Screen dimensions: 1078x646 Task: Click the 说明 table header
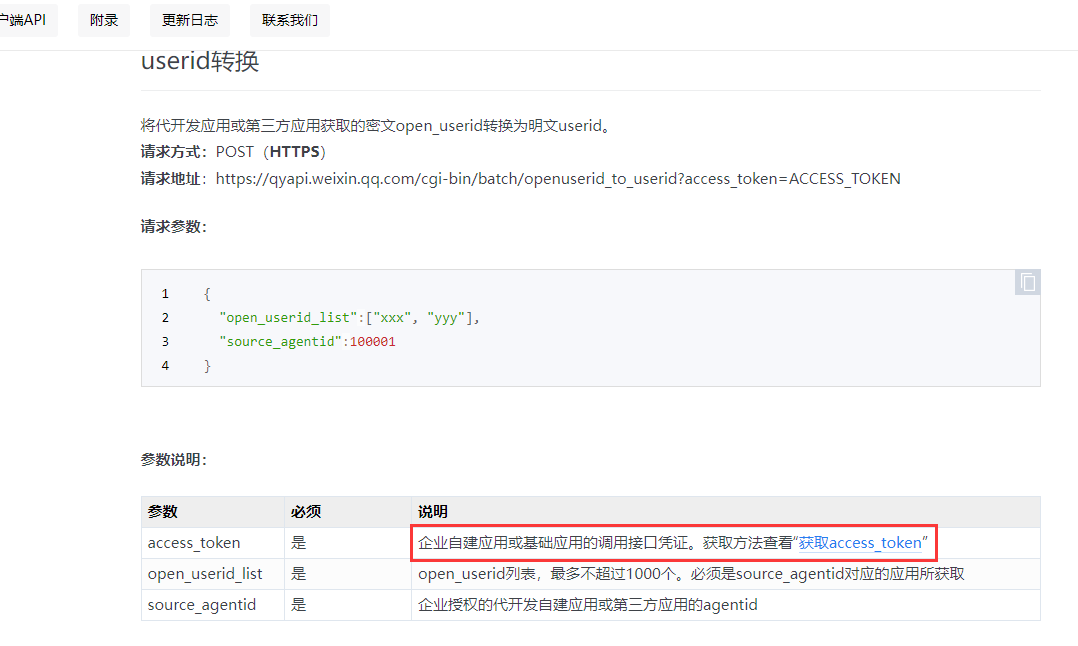(x=431, y=511)
